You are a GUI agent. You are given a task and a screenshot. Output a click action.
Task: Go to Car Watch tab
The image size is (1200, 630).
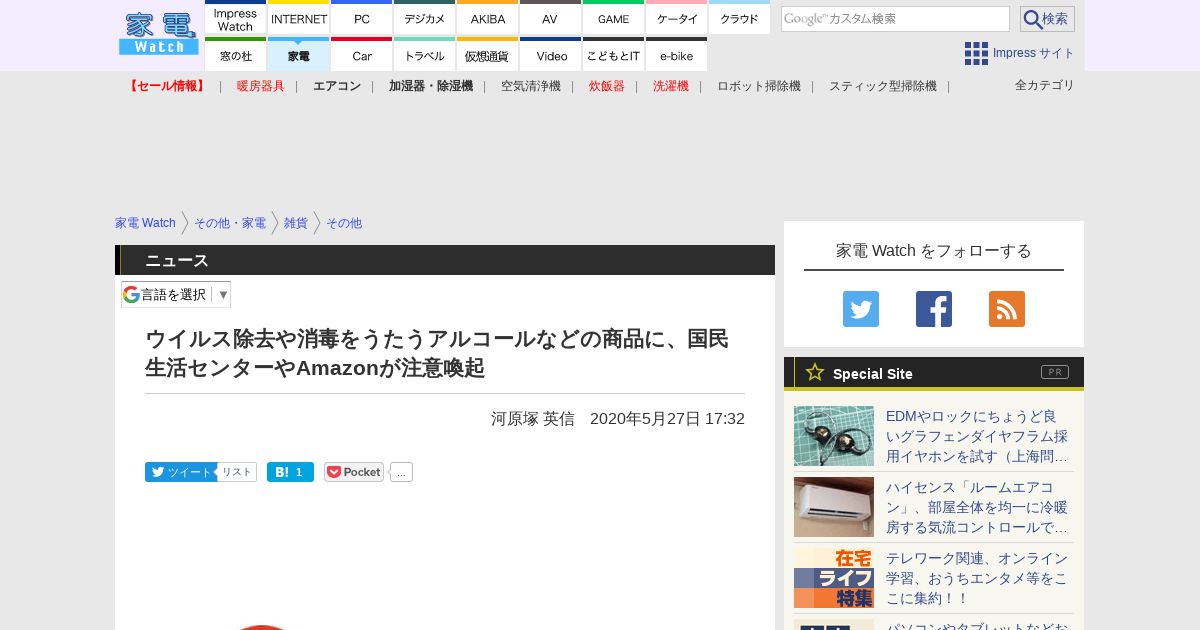coord(361,55)
